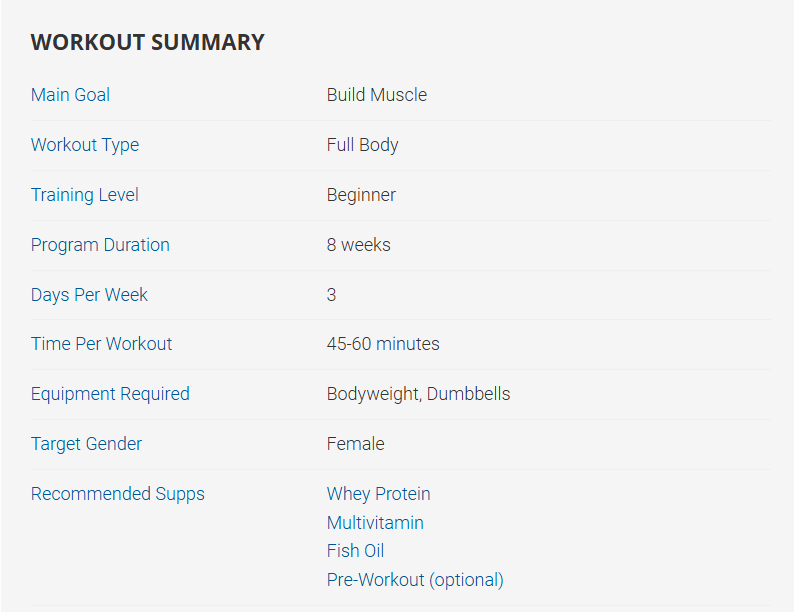
Task: Select the 45-60 minutes value text
Action: (x=383, y=344)
